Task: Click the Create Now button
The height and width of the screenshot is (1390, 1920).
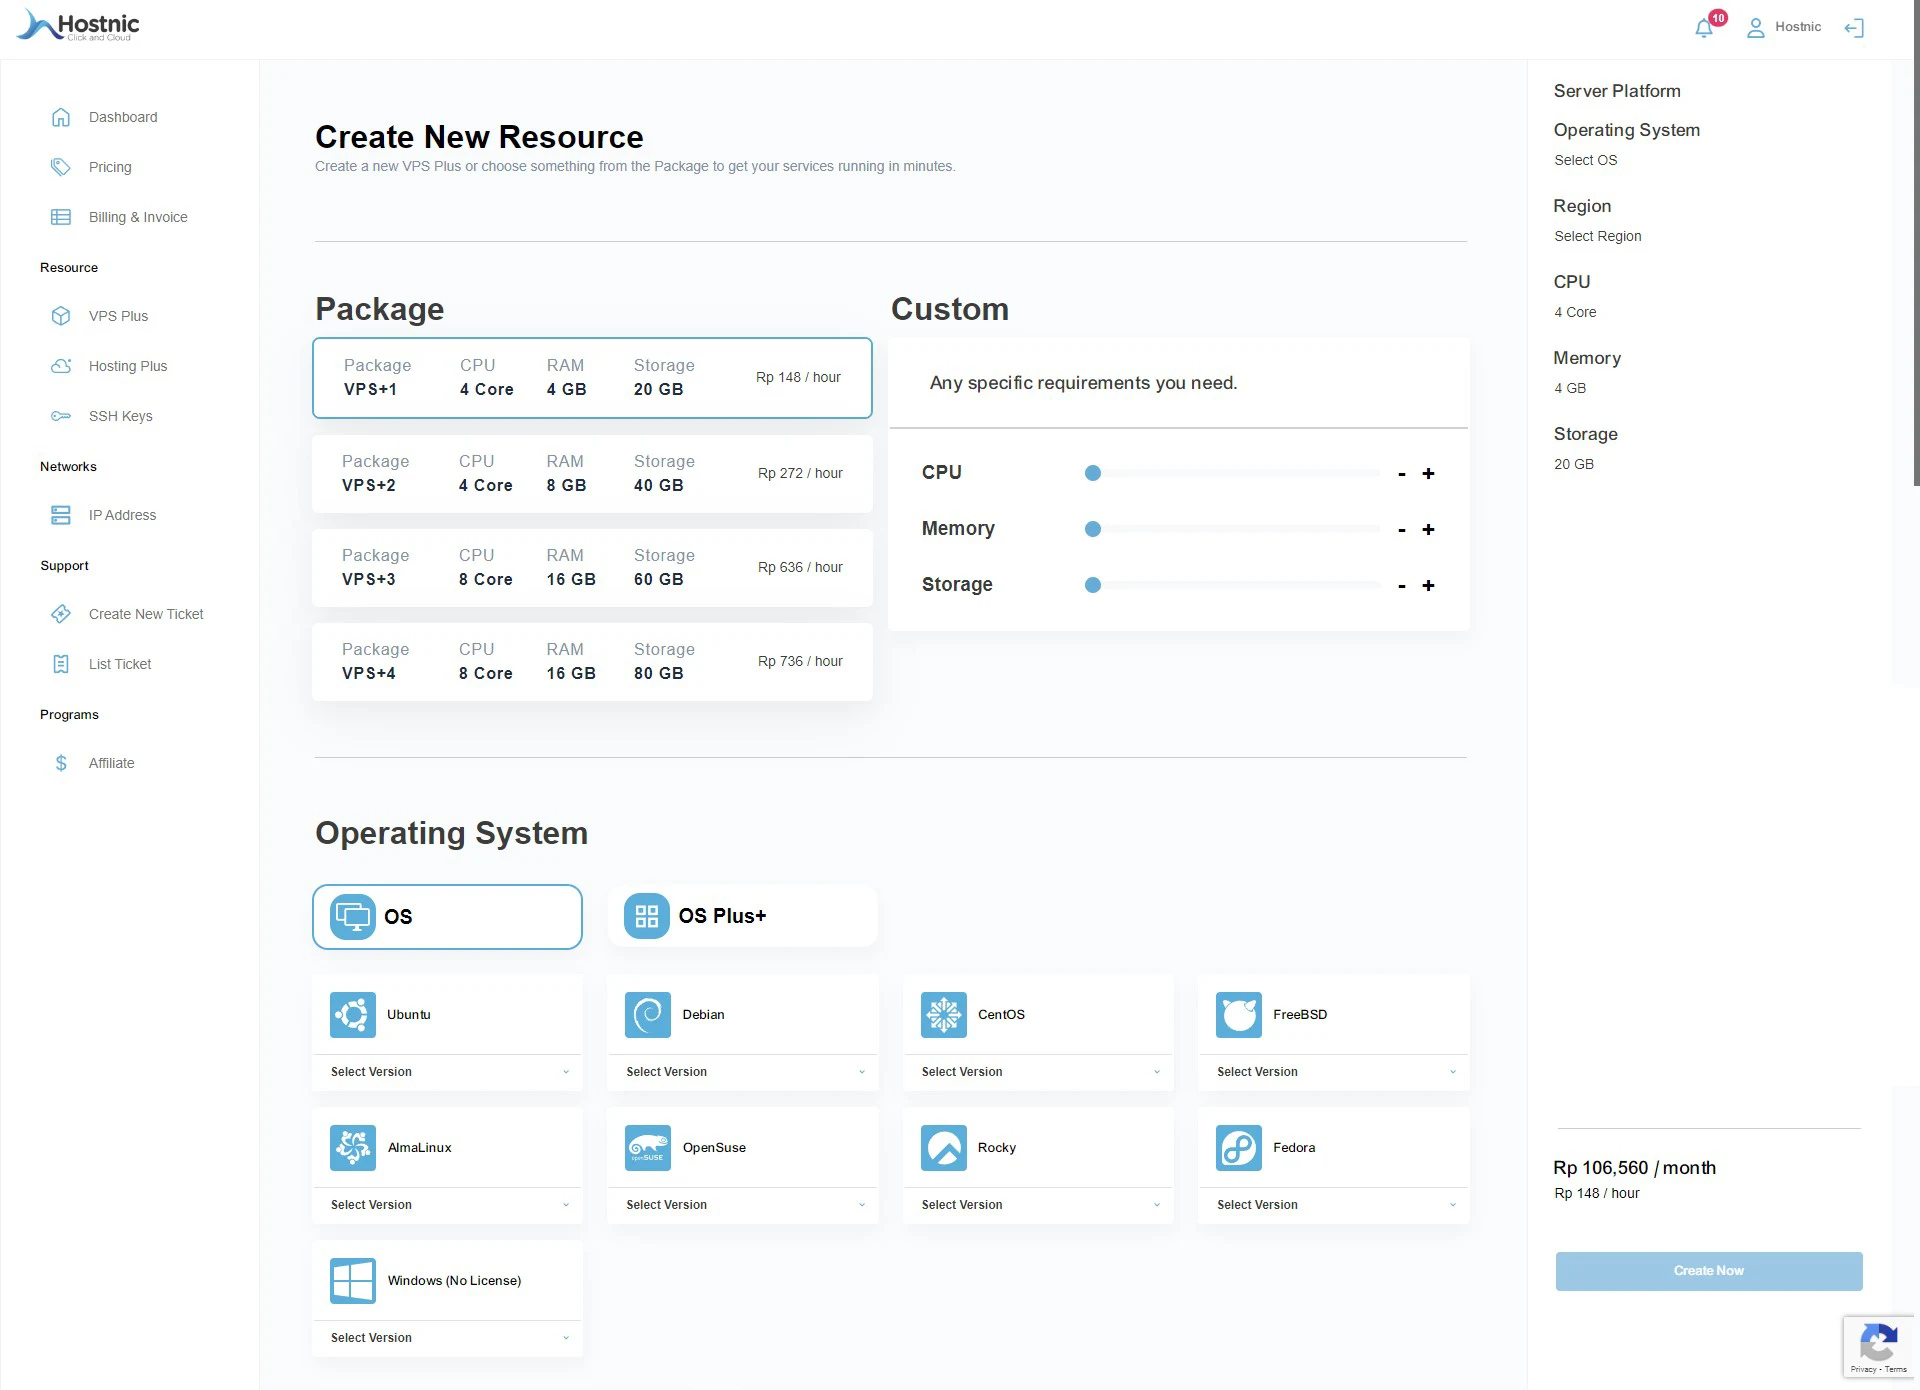Action: (1708, 1271)
